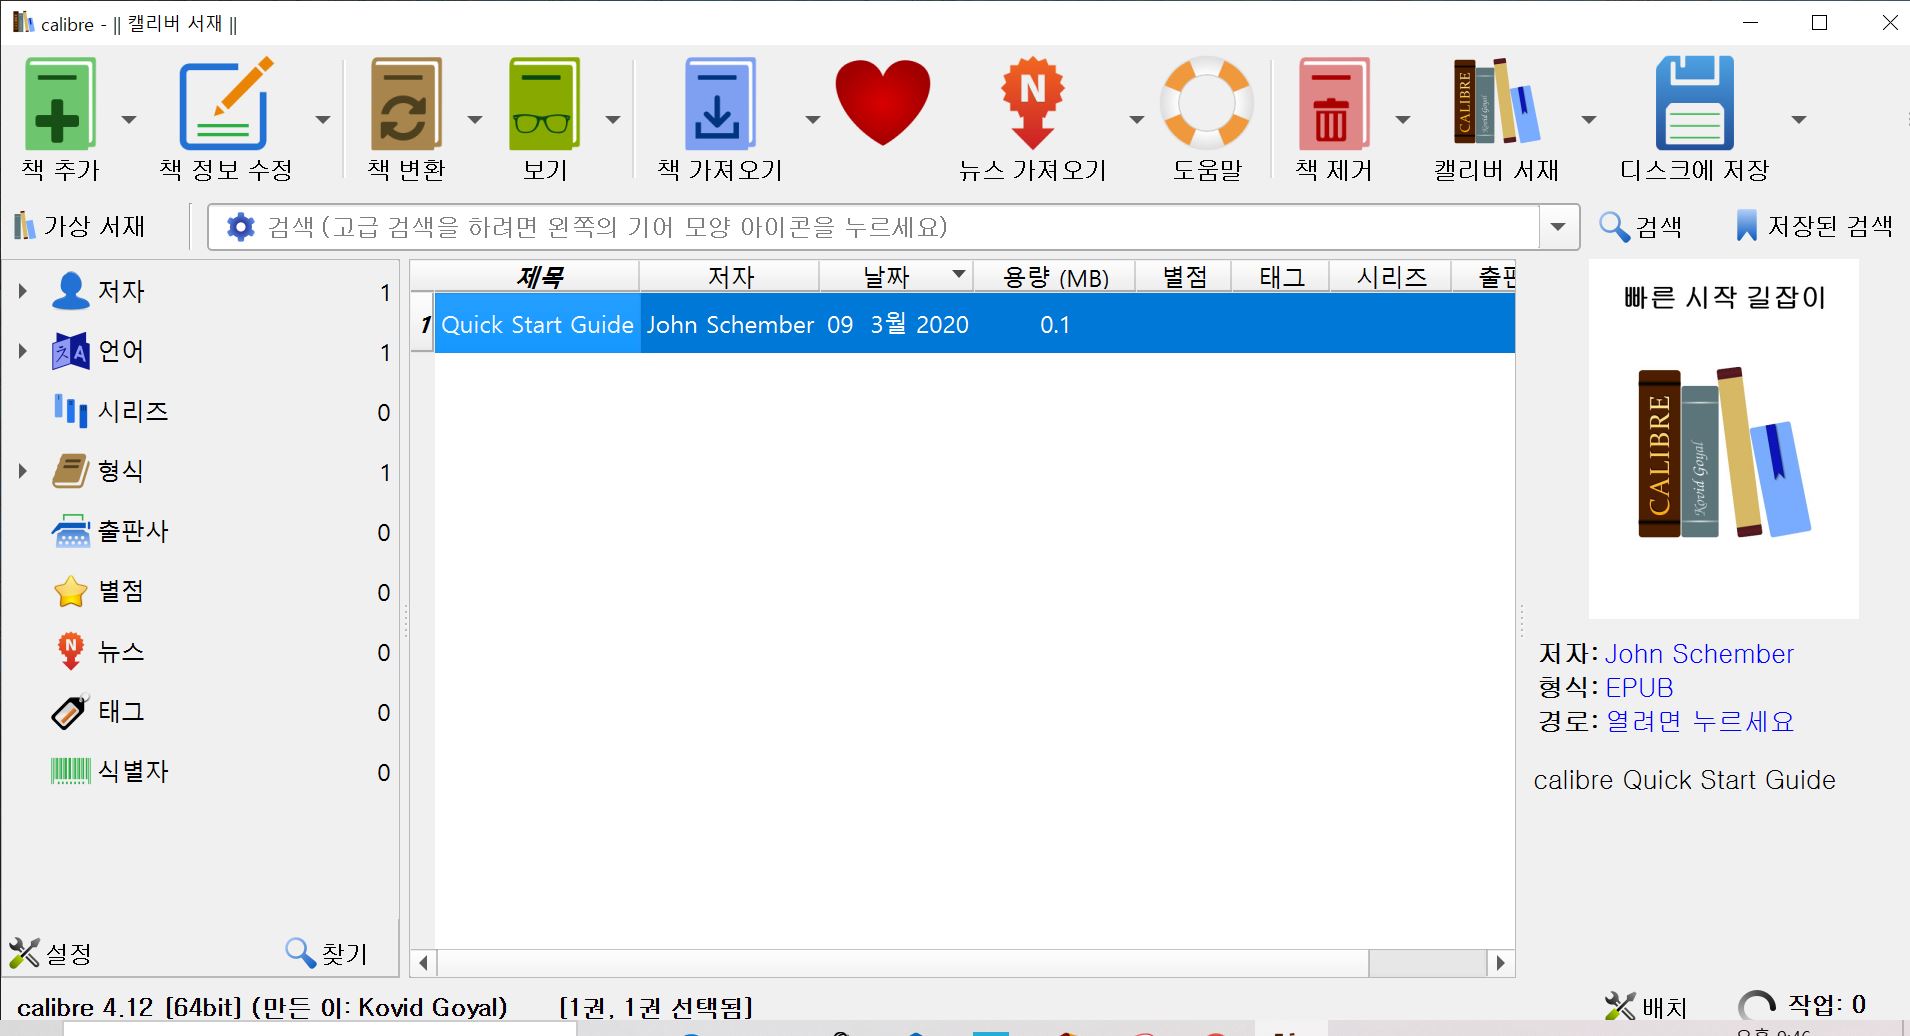Click the horizontal scrollbar left arrow
The width and height of the screenshot is (1910, 1036).
pos(424,963)
